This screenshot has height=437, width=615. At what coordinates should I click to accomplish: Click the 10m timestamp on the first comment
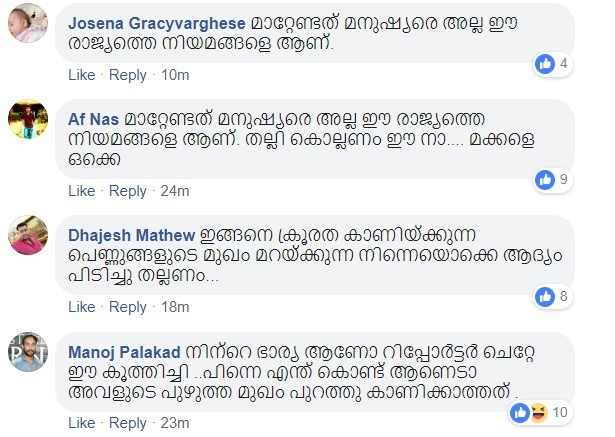click(x=175, y=75)
